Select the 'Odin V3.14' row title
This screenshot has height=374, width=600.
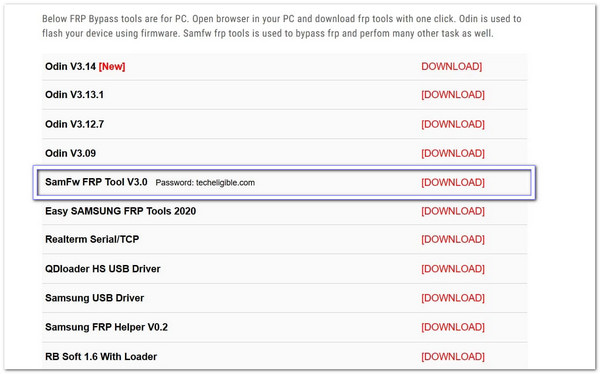[70, 66]
